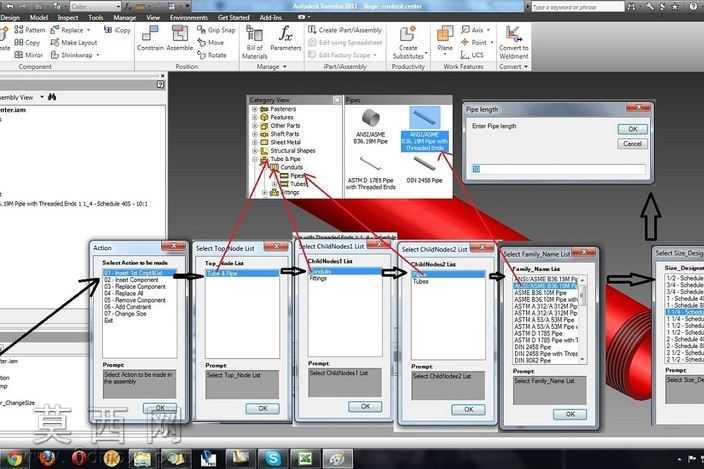Open the Environments ribbon tab
Image resolution: width=704 pixels, height=469 pixels.
(189, 18)
